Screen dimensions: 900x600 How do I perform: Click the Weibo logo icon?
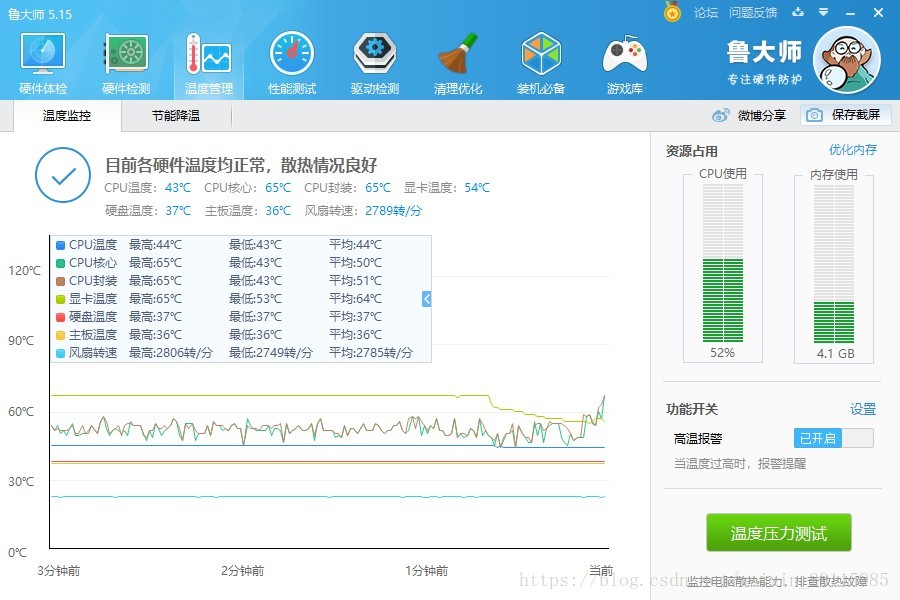point(720,115)
